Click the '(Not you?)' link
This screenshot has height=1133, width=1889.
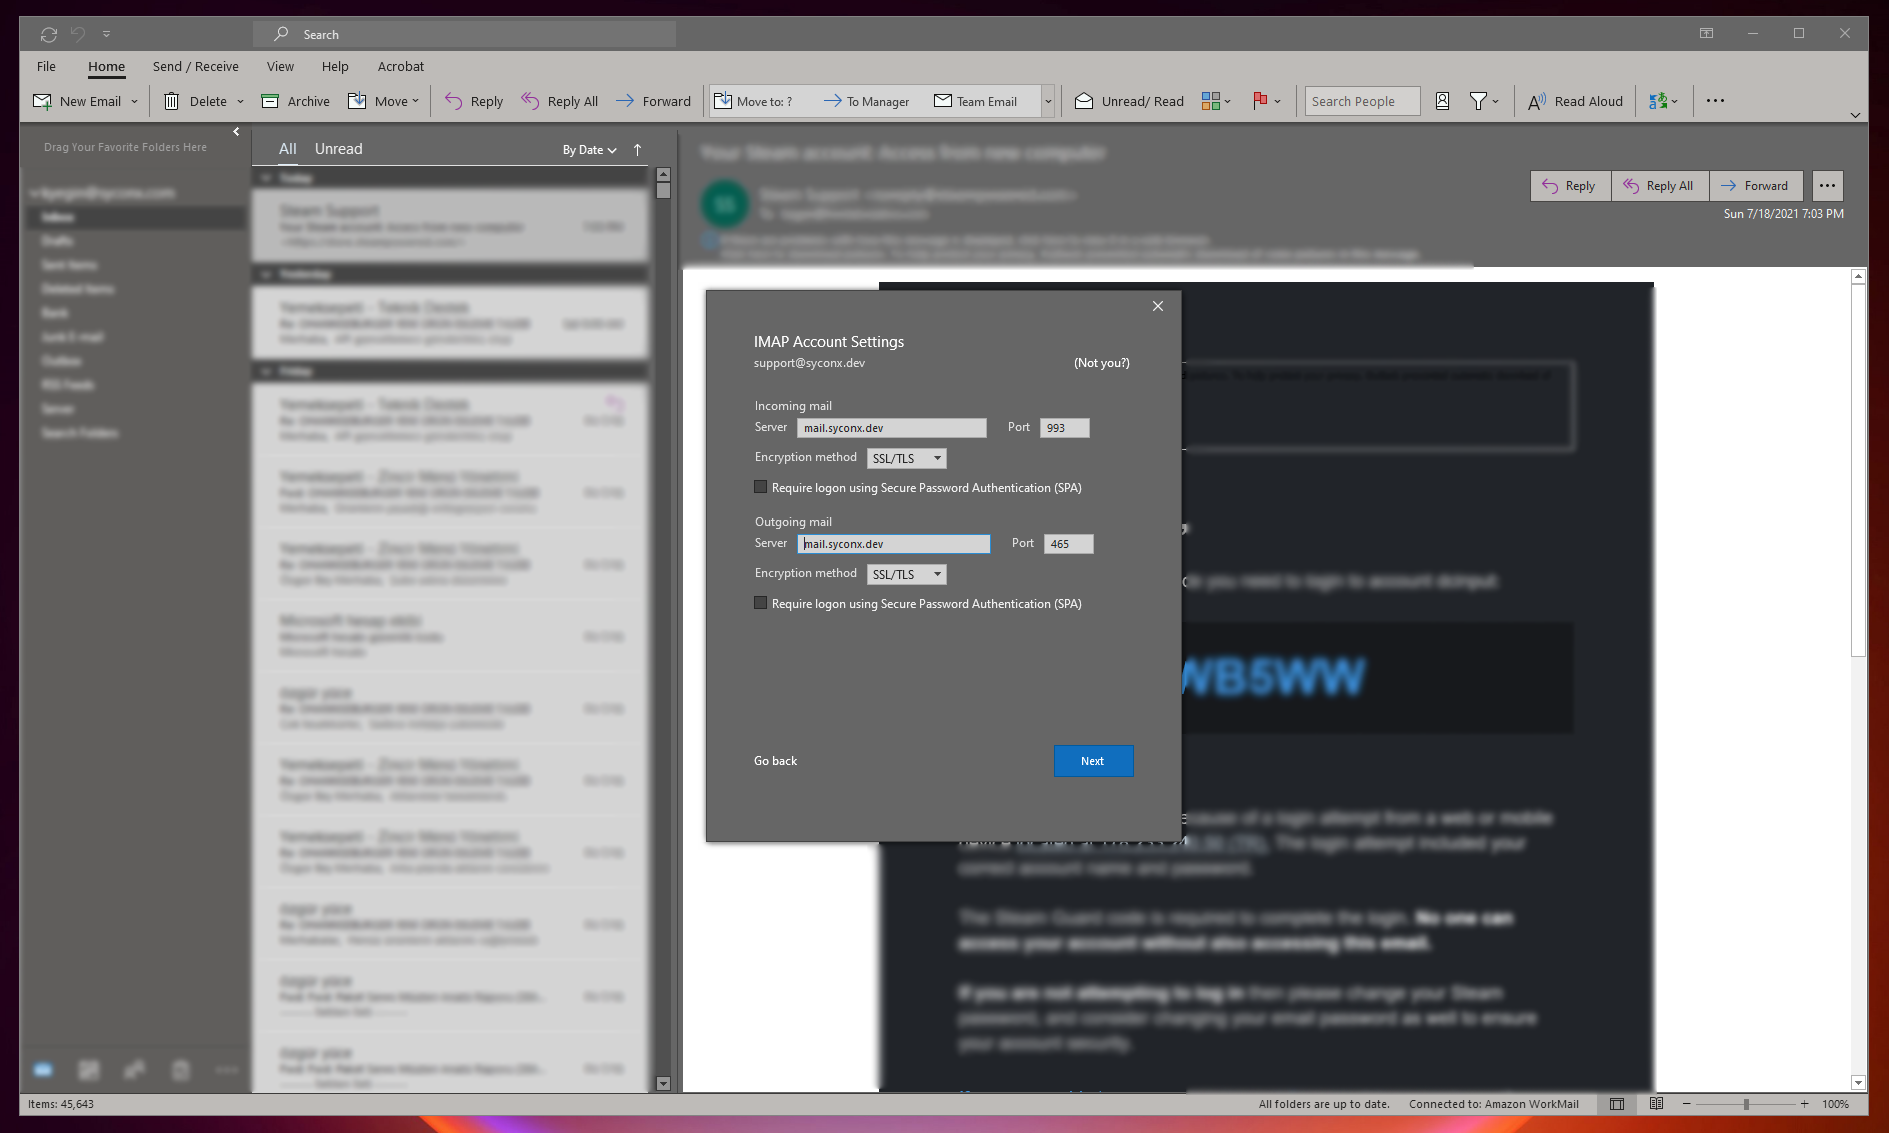coord(1102,363)
